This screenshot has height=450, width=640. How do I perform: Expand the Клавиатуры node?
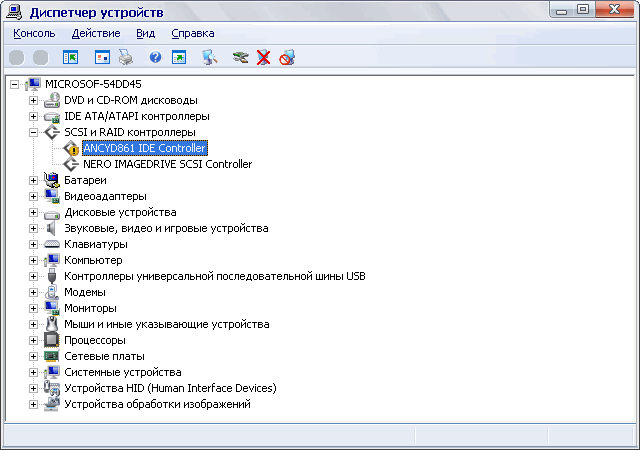(x=33, y=244)
